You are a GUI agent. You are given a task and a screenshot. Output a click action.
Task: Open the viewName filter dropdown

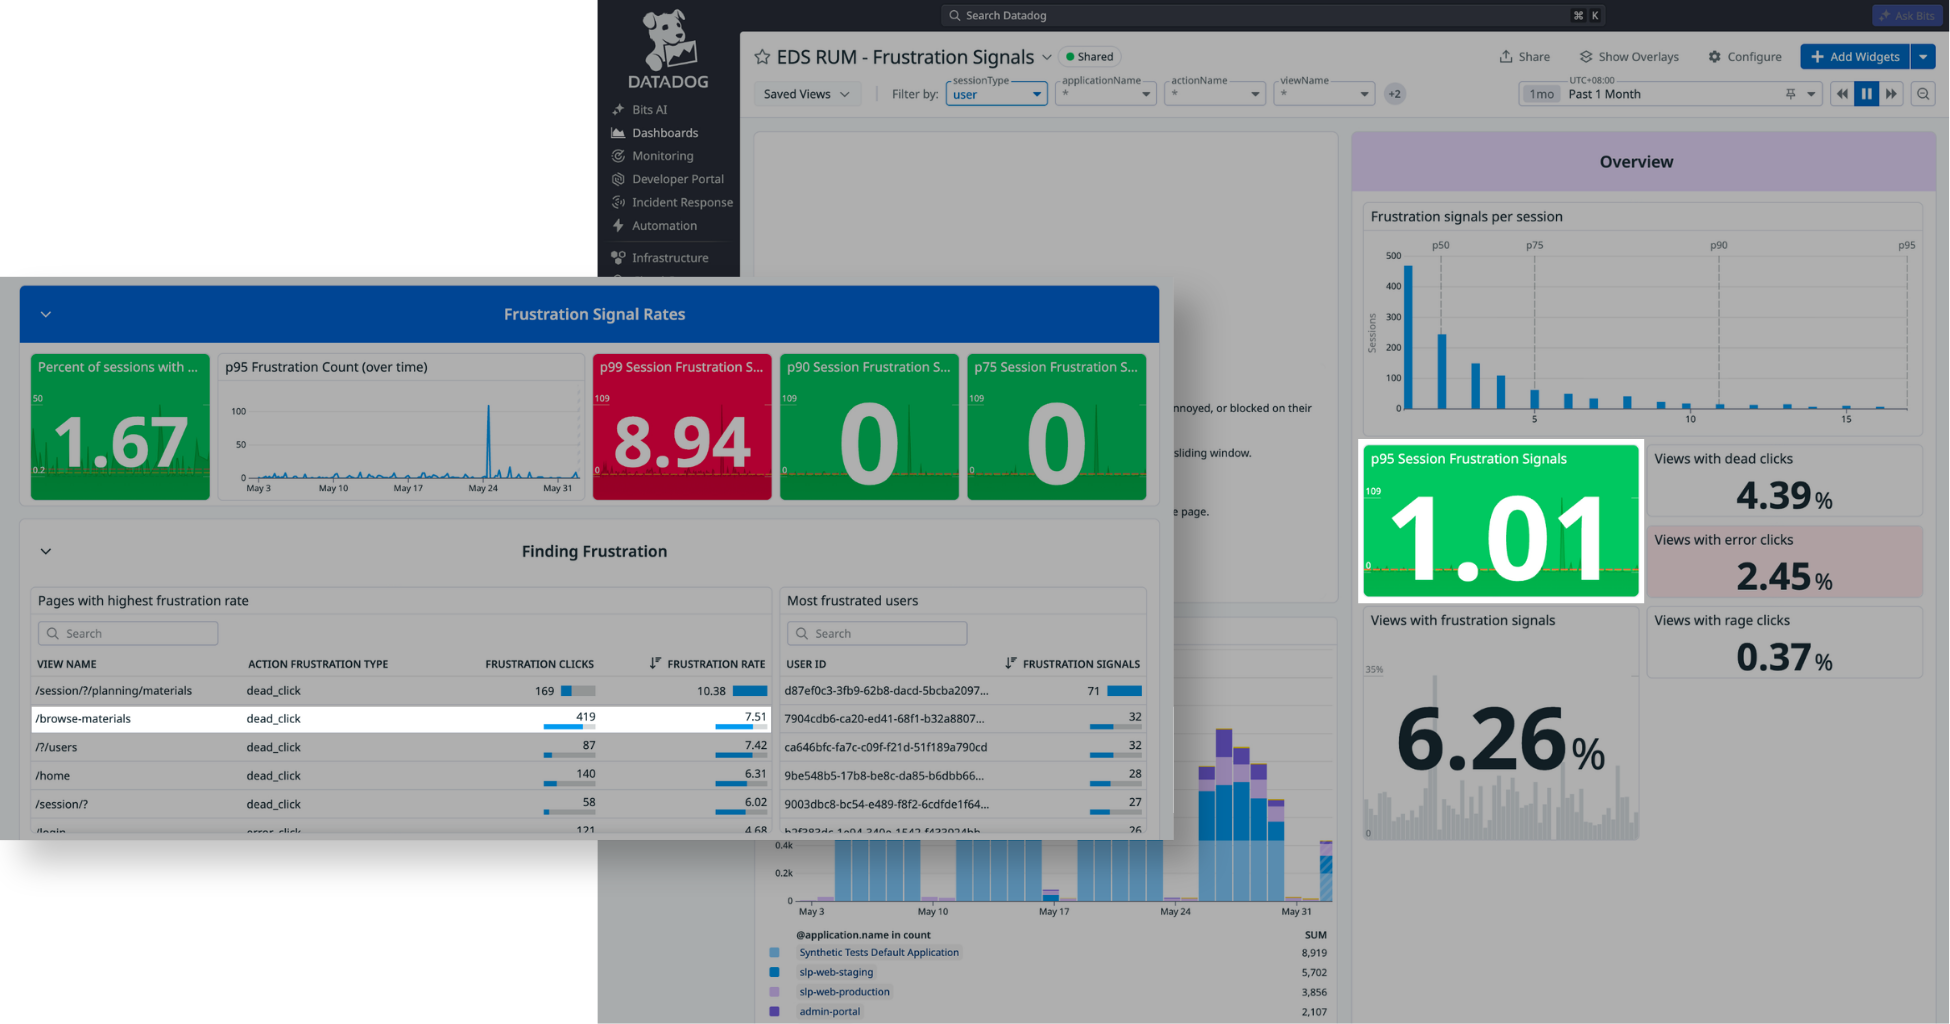point(1324,94)
